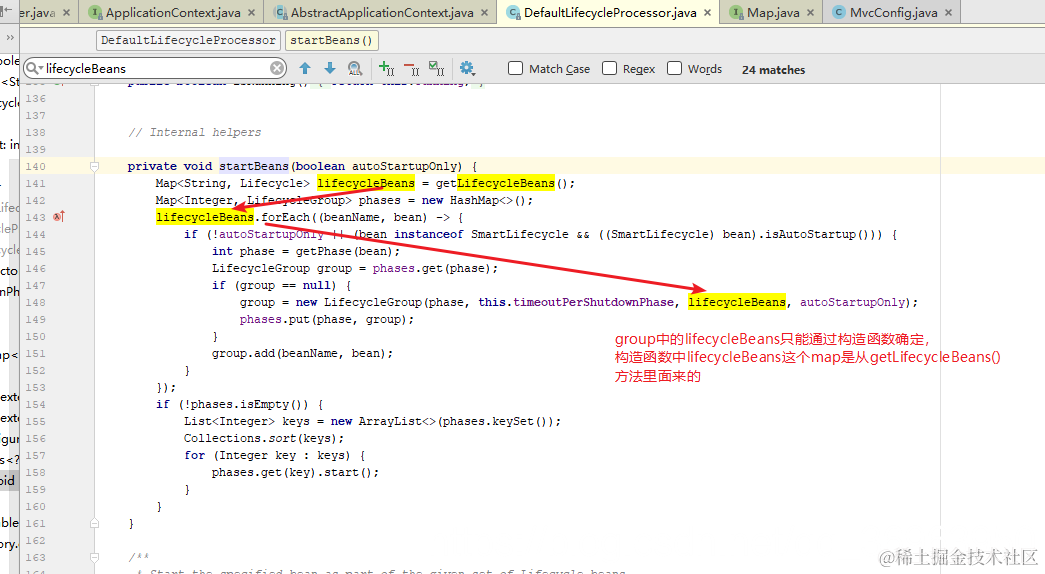Click fold end marker at line 161
Viewport: 1045px width, 574px height.
[x=95, y=523]
